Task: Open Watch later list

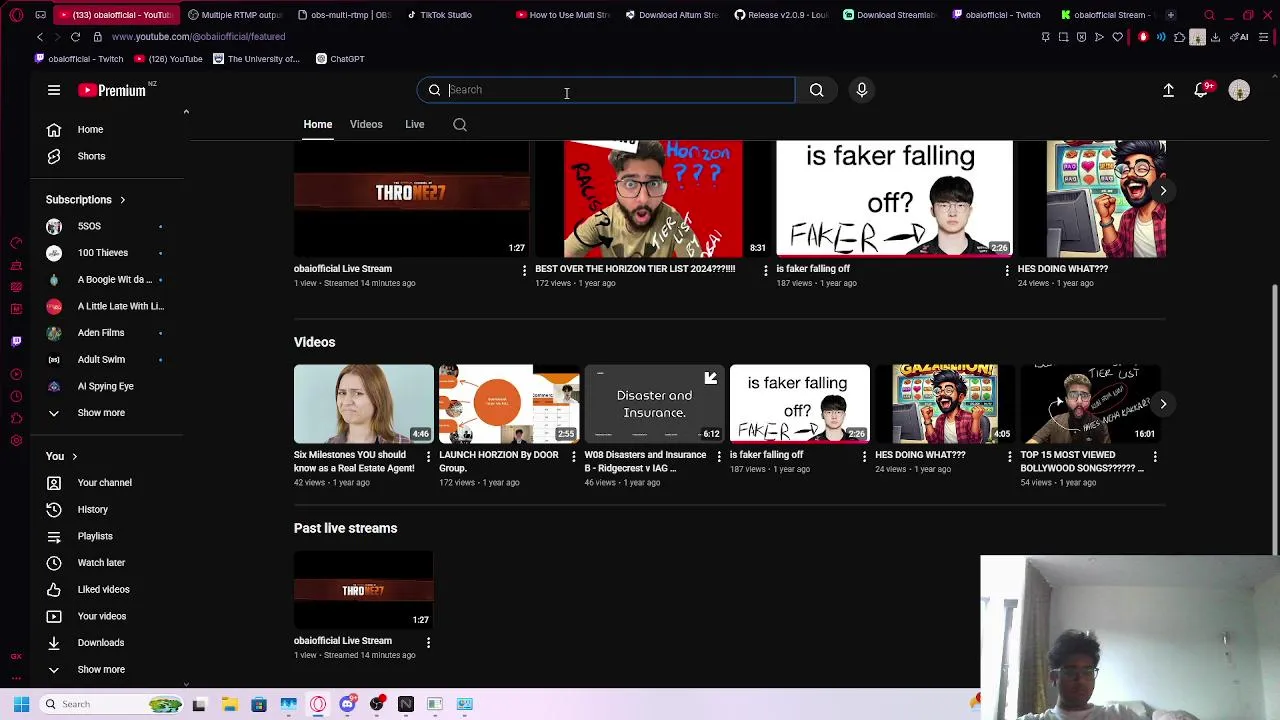Action: (101, 563)
